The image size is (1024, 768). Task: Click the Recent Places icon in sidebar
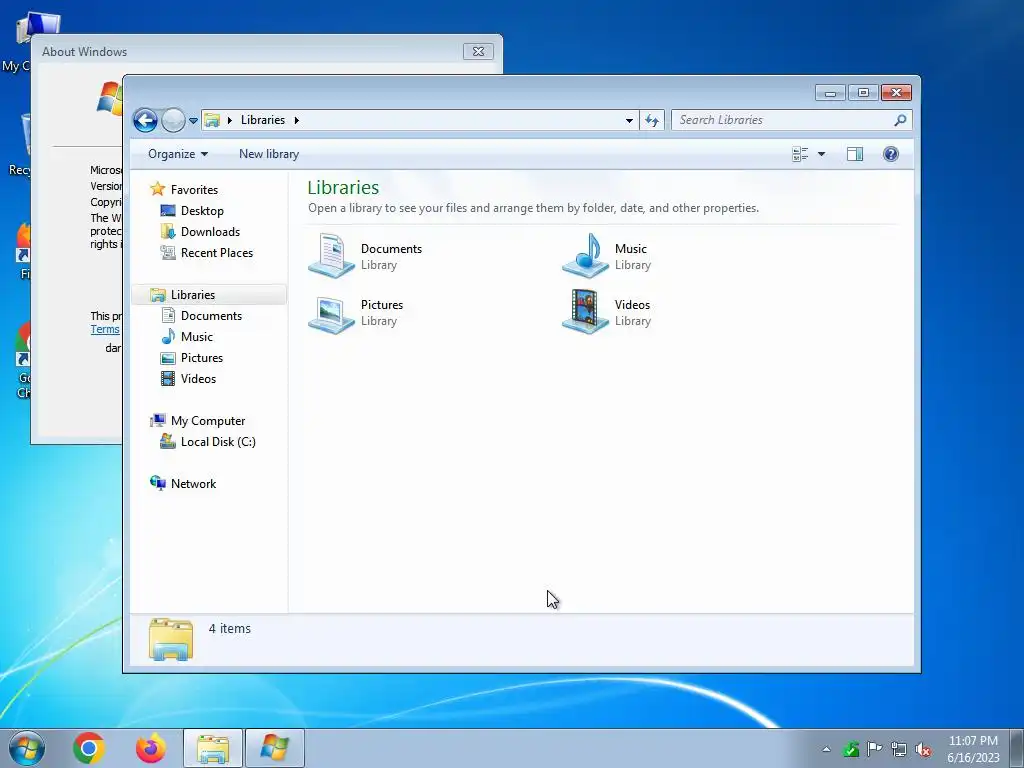[x=168, y=253]
